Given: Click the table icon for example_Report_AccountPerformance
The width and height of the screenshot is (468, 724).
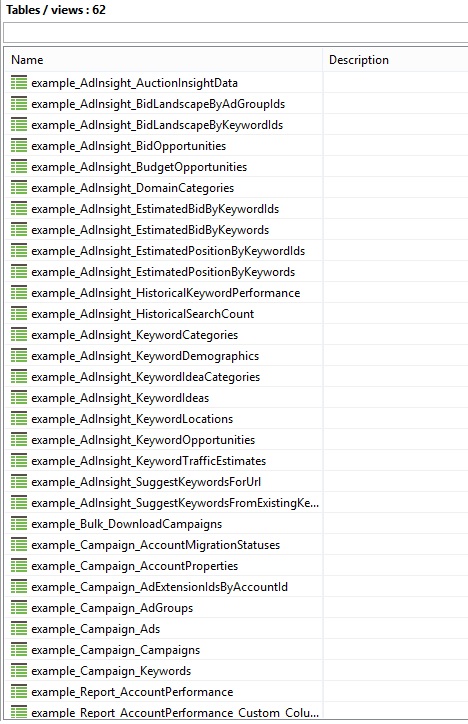Looking at the screenshot, I should pyautogui.click(x=19, y=692).
